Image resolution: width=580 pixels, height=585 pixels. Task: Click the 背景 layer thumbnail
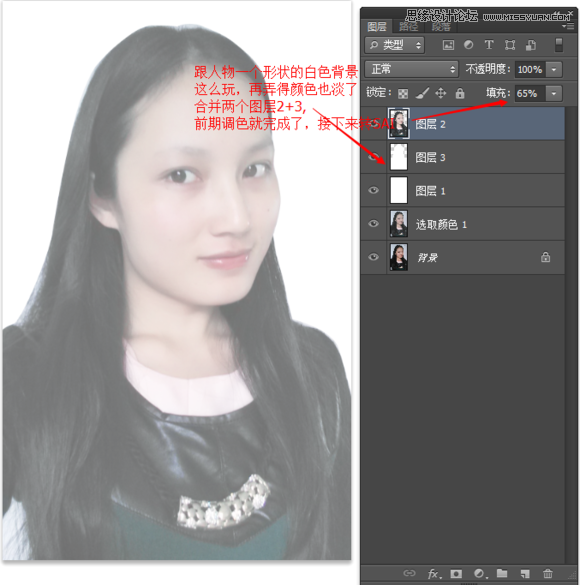pyautogui.click(x=399, y=257)
